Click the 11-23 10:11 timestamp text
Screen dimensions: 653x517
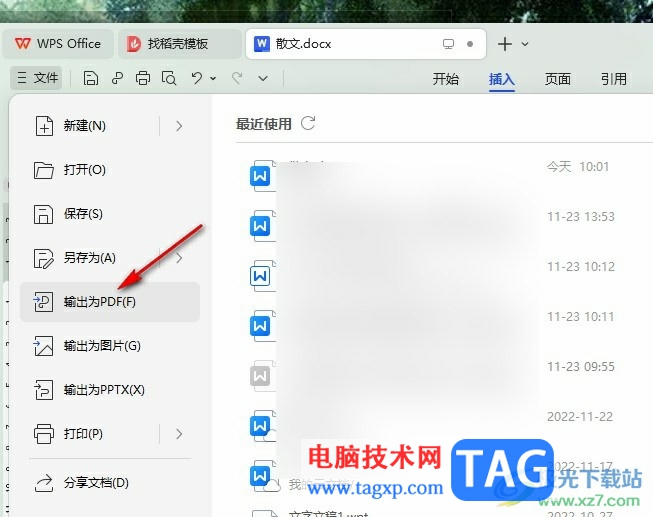581,317
